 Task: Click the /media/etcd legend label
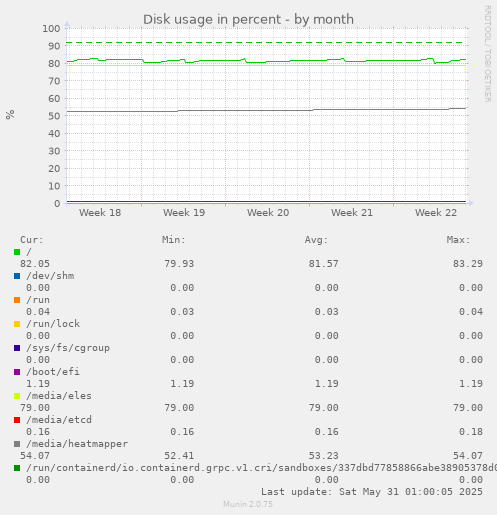coord(59,420)
